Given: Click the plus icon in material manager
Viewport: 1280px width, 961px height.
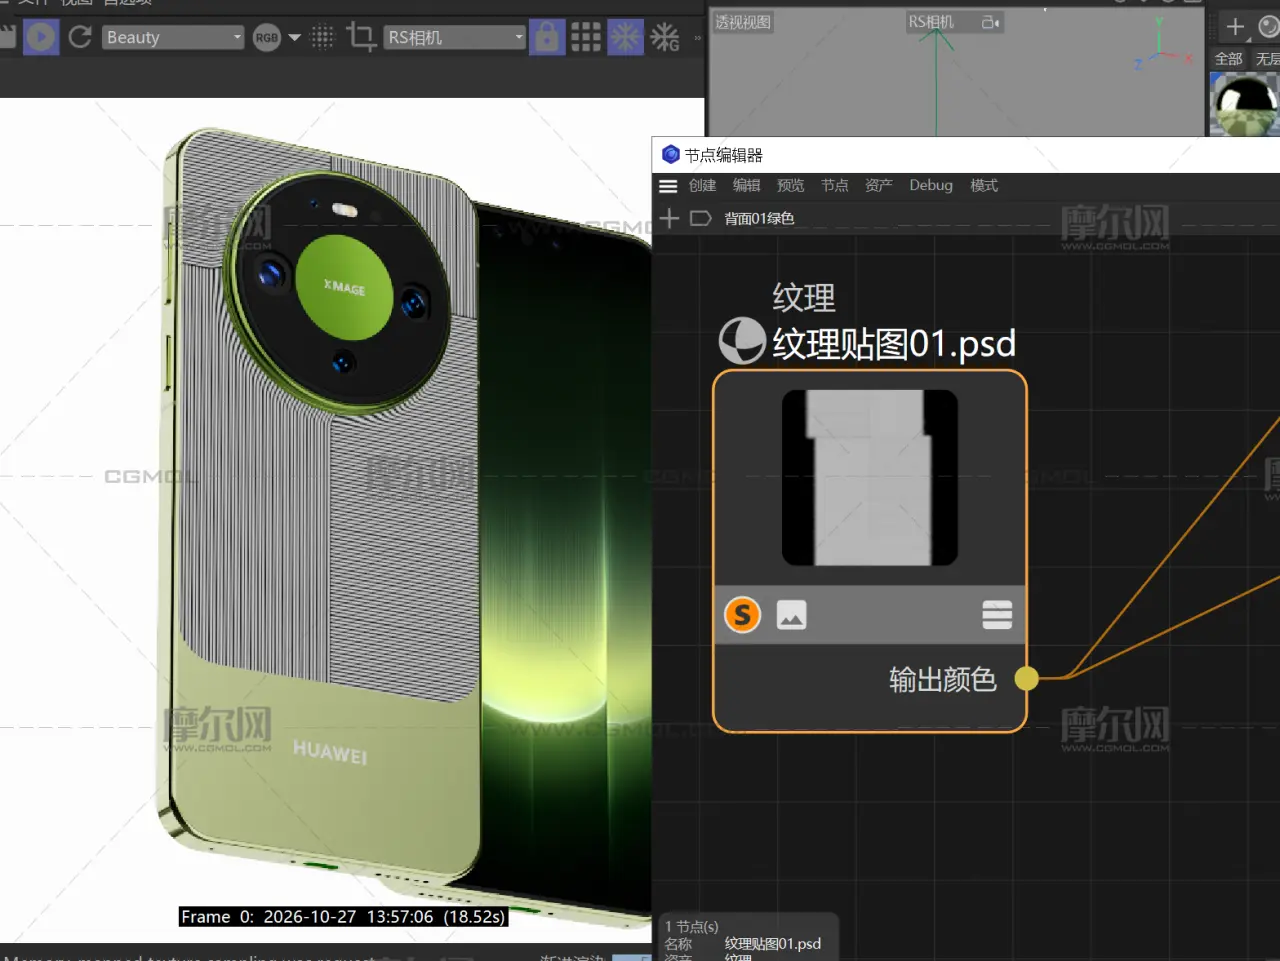Looking at the screenshot, I should [x=1235, y=27].
